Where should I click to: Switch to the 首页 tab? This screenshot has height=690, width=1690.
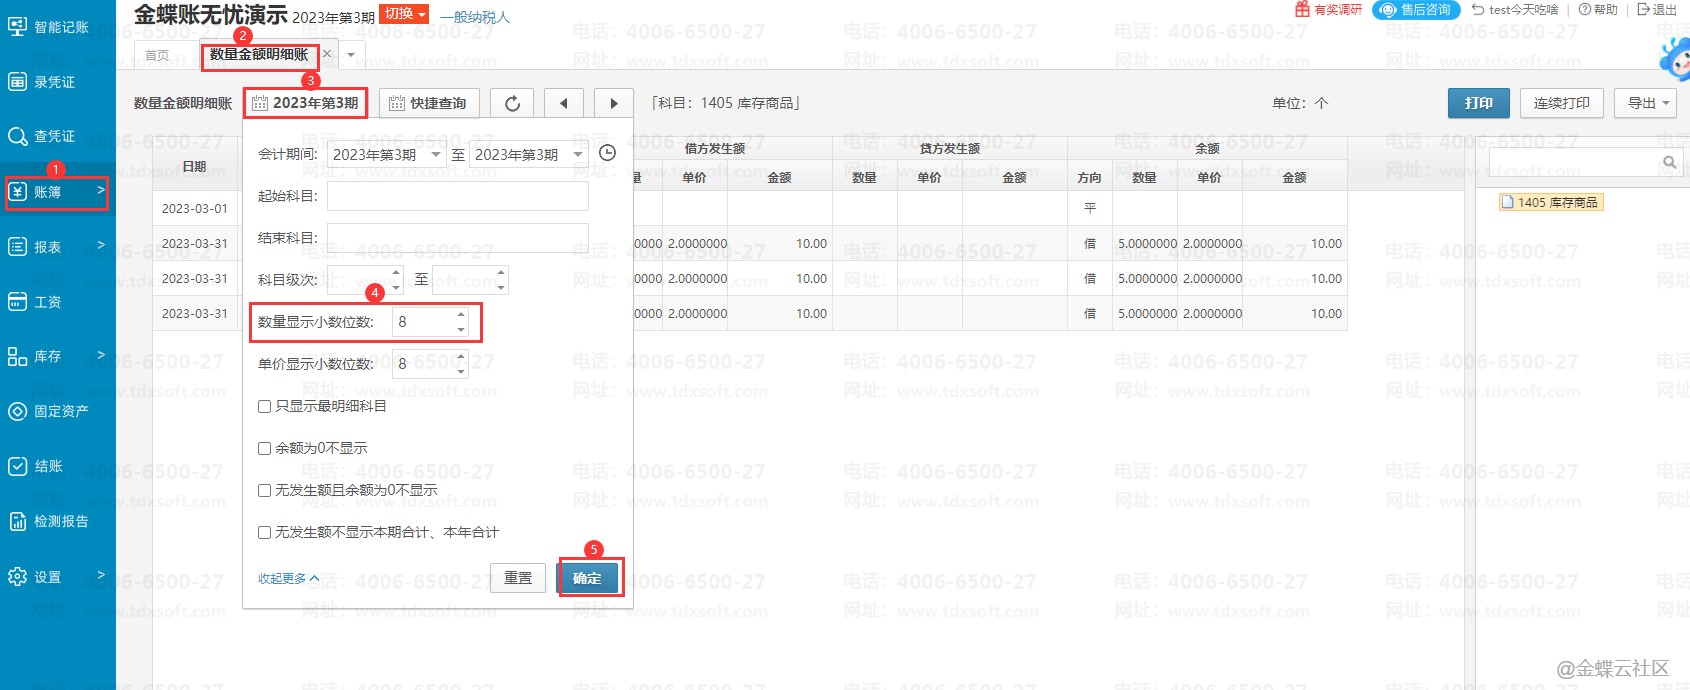tap(157, 55)
